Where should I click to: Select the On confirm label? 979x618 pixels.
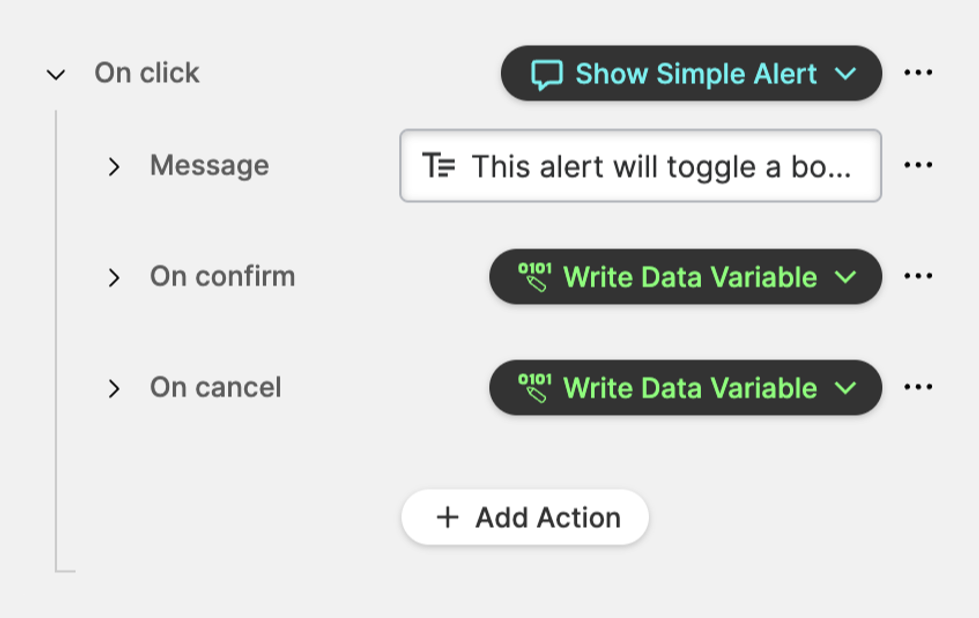(222, 276)
